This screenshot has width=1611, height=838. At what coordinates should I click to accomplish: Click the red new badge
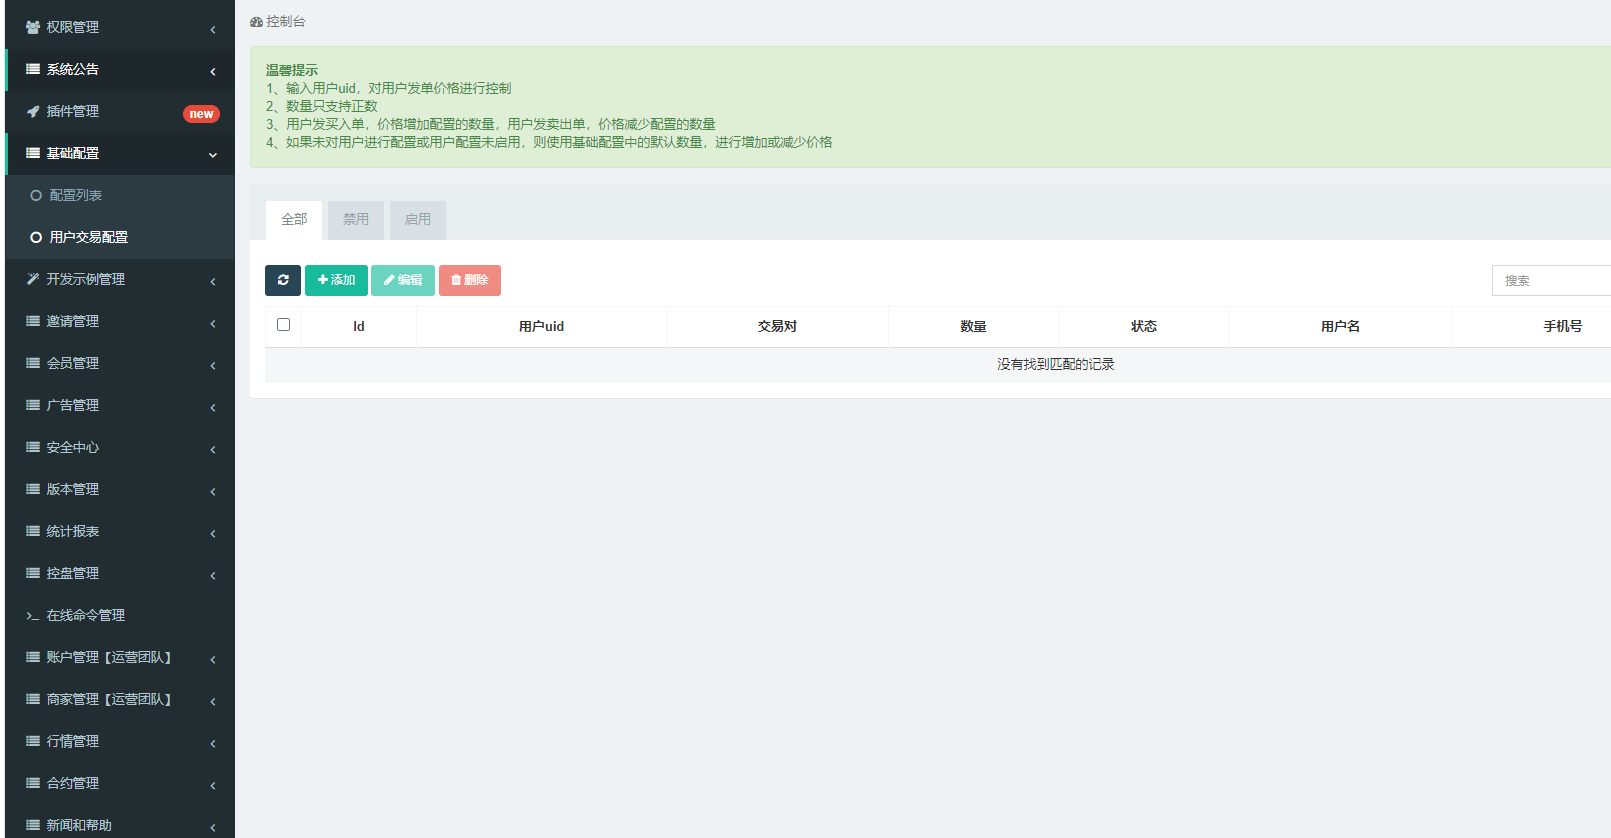(201, 114)
